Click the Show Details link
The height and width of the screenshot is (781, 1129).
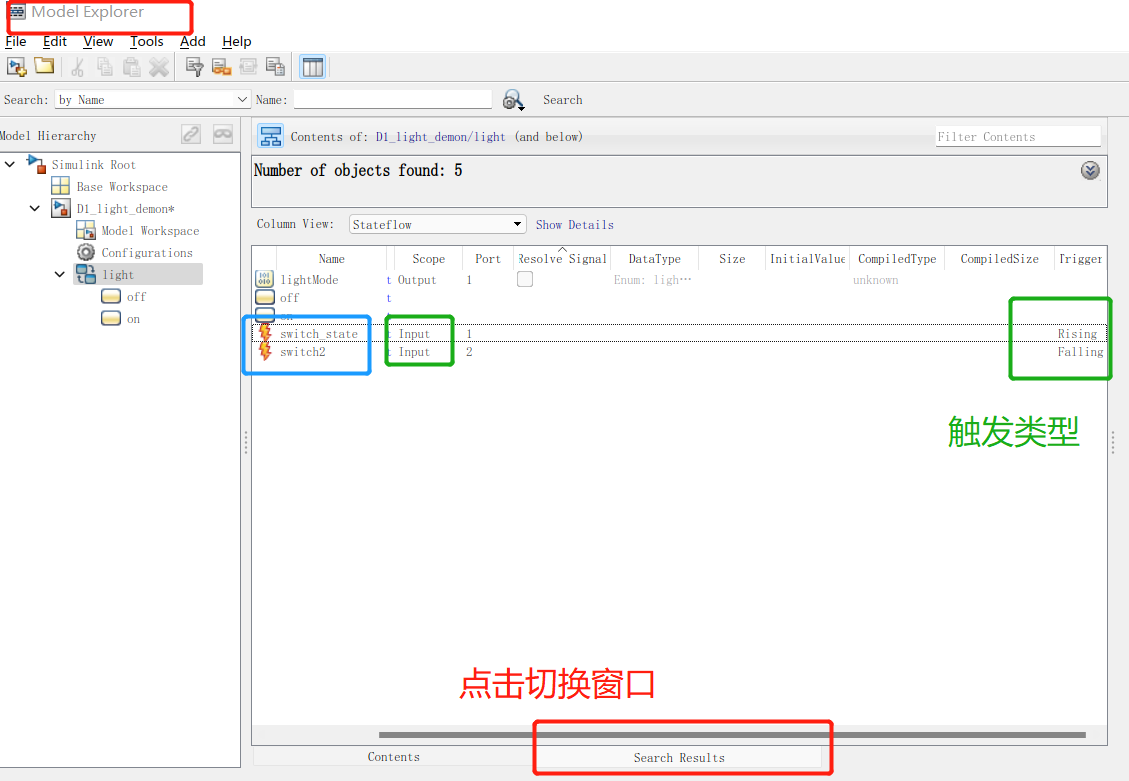pyautogui.click(x=574, y=224)
